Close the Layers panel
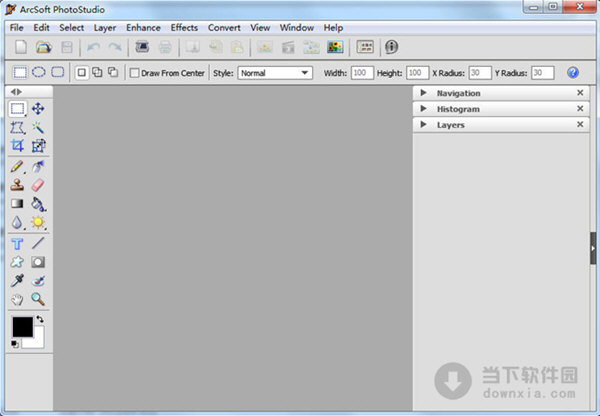Screen dimensions: 600x416 (580, 124)
